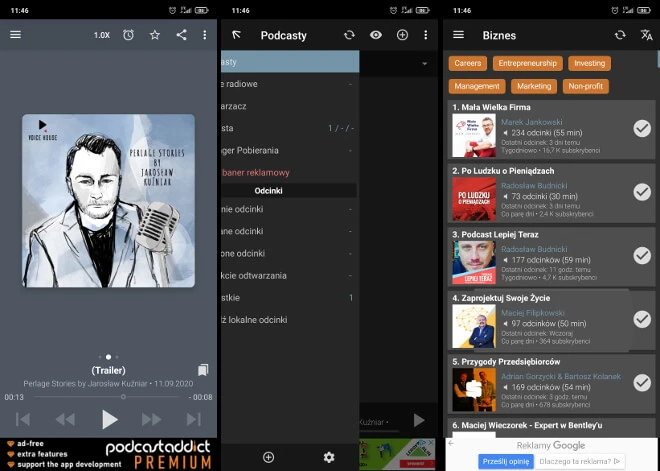Open Przygody Przedsiębiorców thumbnail
The height and width of the screenshot is (471, 660).
point(474,390)
